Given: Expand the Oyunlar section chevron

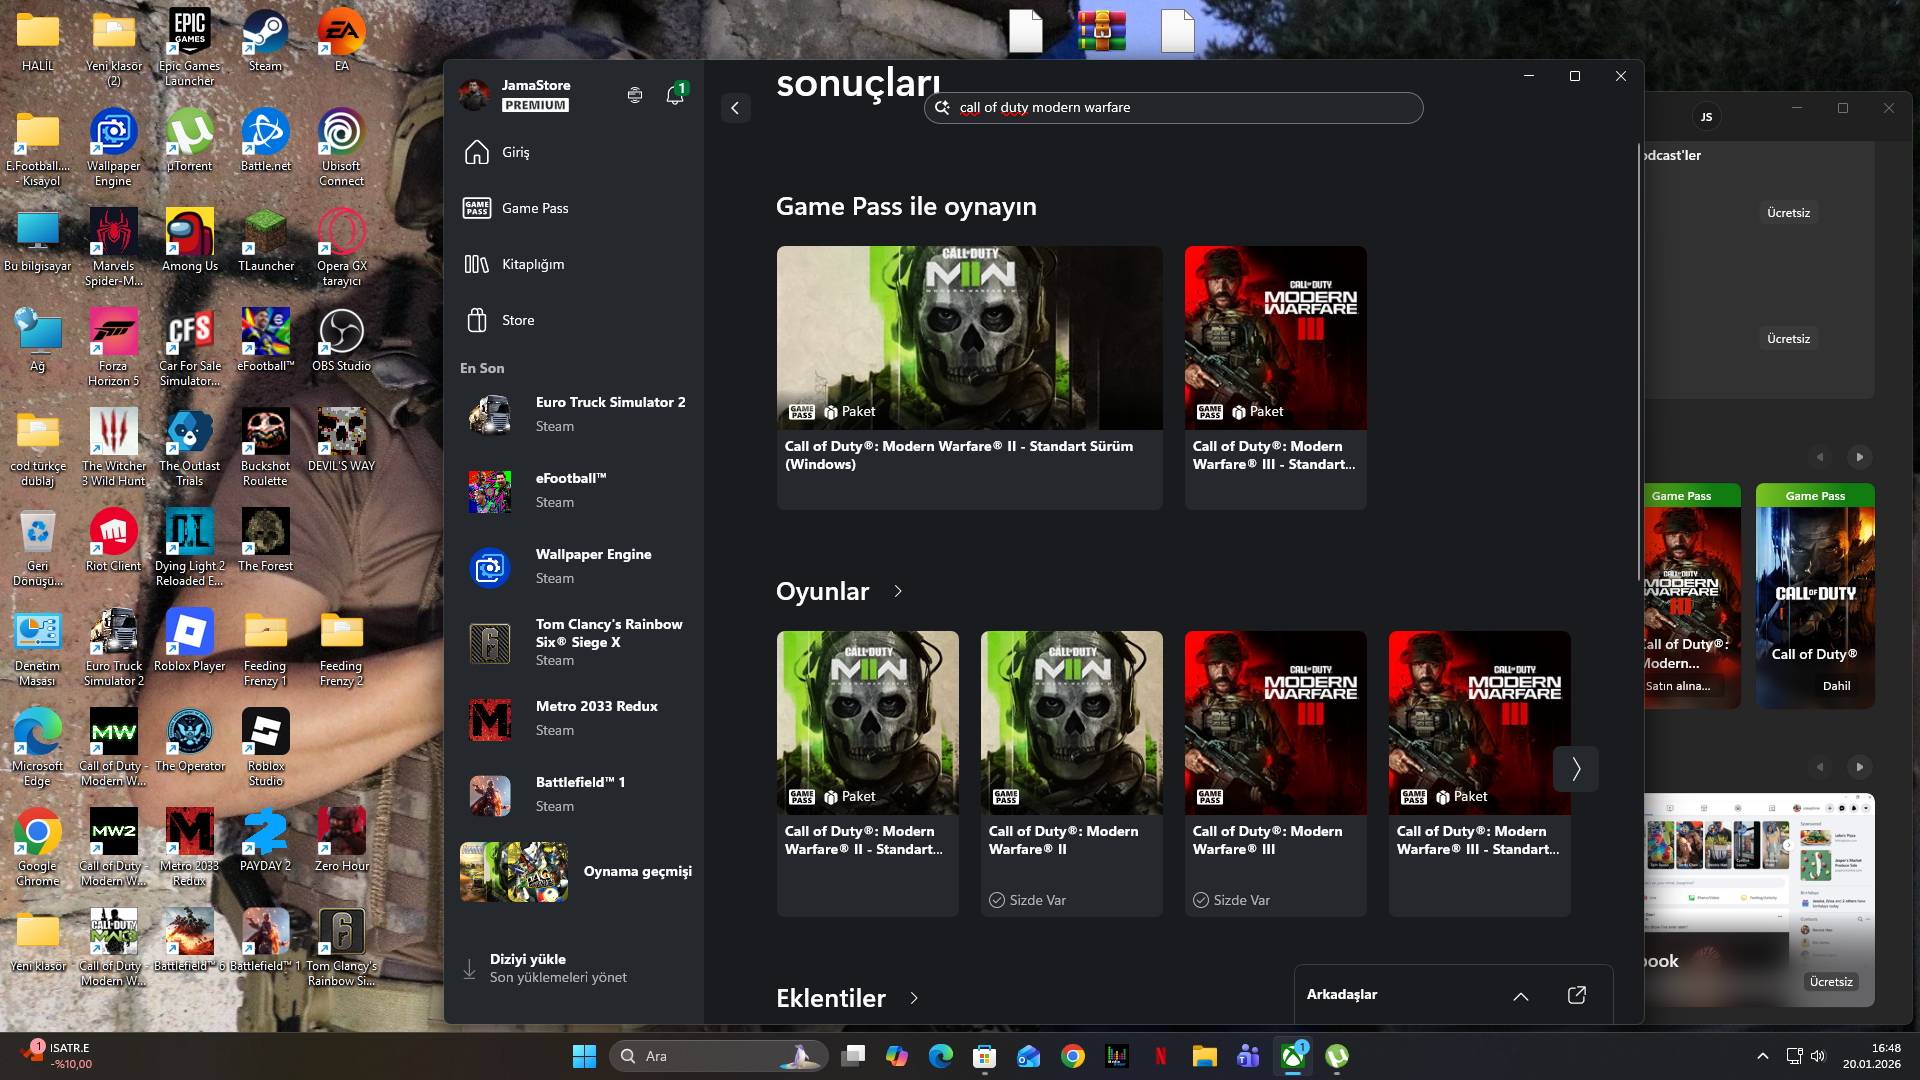Looking at the screenshot, I should pyautogui.click(x=898, y=591).
